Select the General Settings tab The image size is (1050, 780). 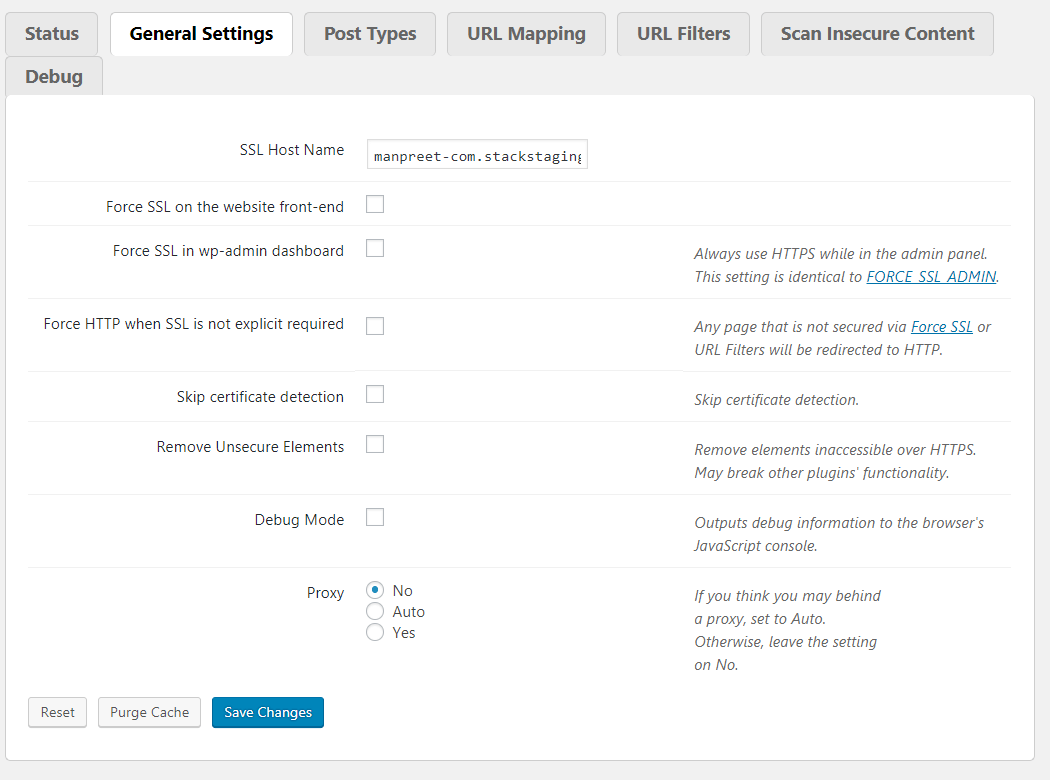point(201,34)
